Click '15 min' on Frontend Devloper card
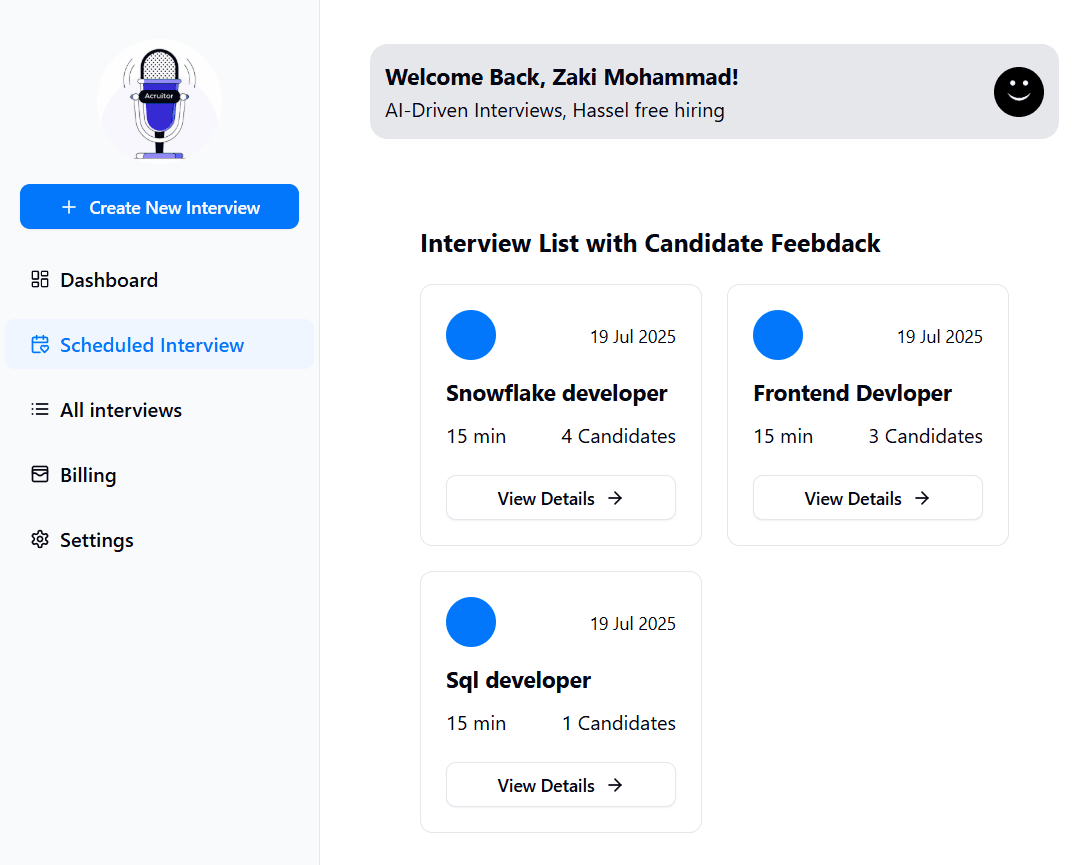The width and height of the screenshot is (1079, 865). [783, 436]
